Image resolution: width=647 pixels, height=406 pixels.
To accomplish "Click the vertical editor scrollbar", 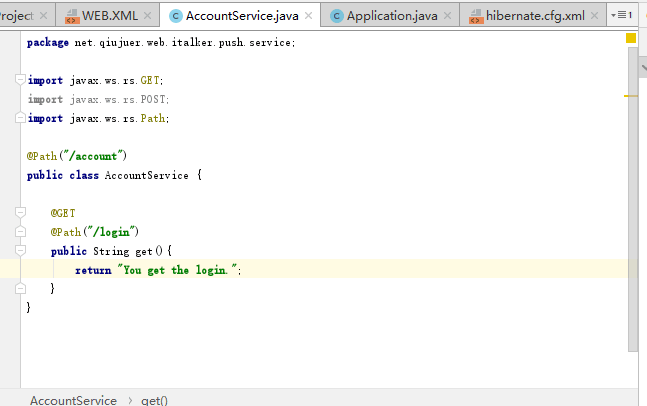I will pos(633,199).
